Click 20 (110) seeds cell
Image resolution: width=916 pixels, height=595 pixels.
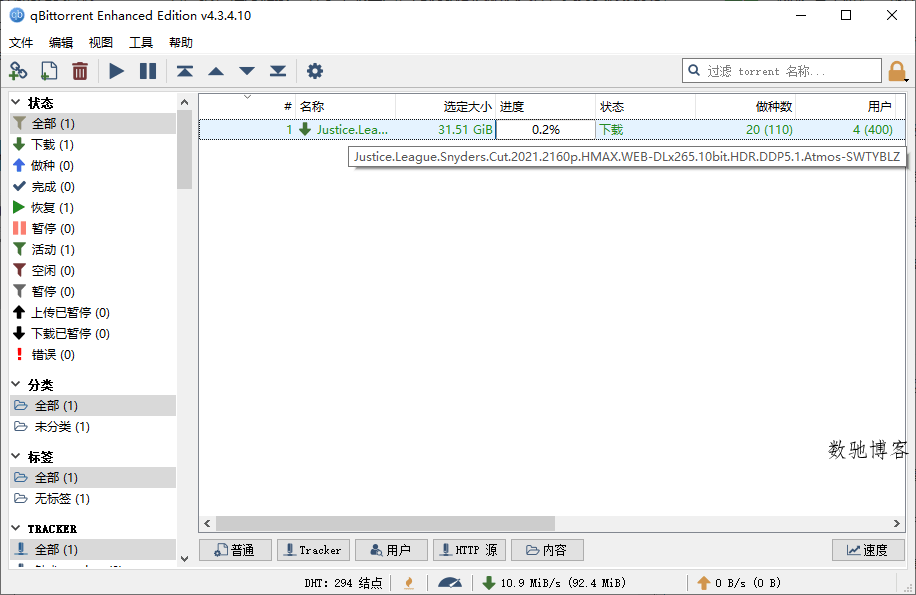[745, 129]
